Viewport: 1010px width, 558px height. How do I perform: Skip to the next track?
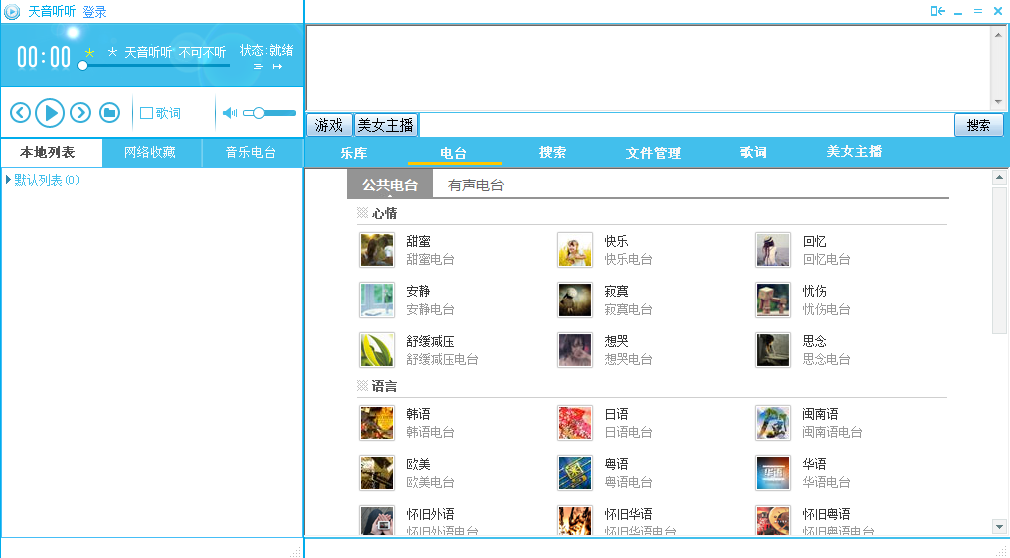pyautogui.click(x=80, y=113)
